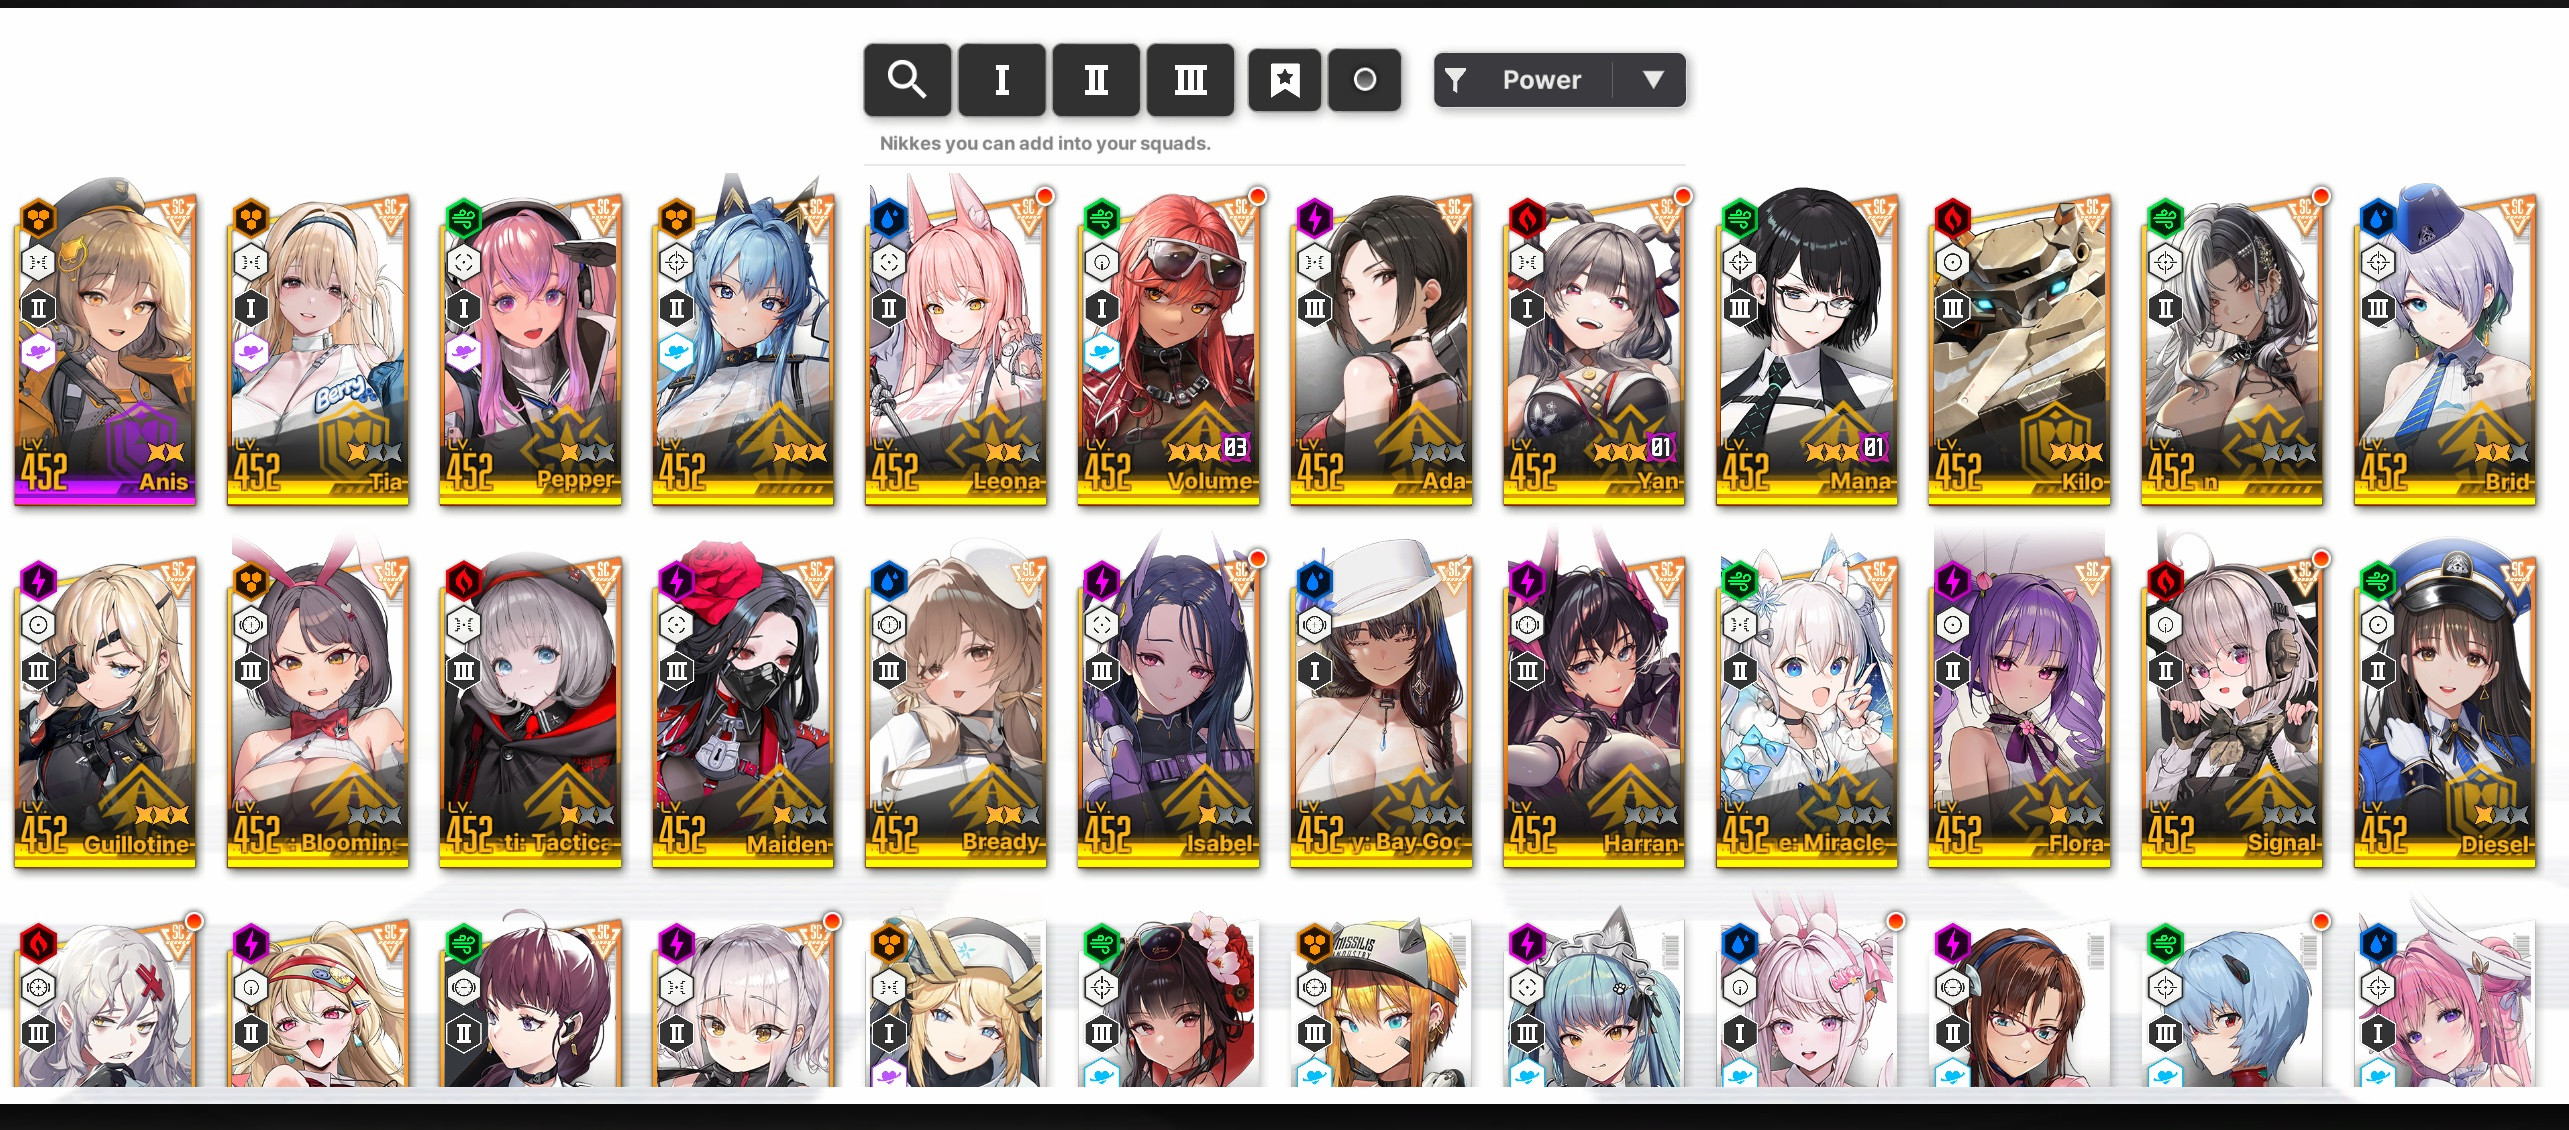The width and height of the screenshot is (2569, 1130).
Task: Toggle the Burst III filter button
Action: (1190, 80)
